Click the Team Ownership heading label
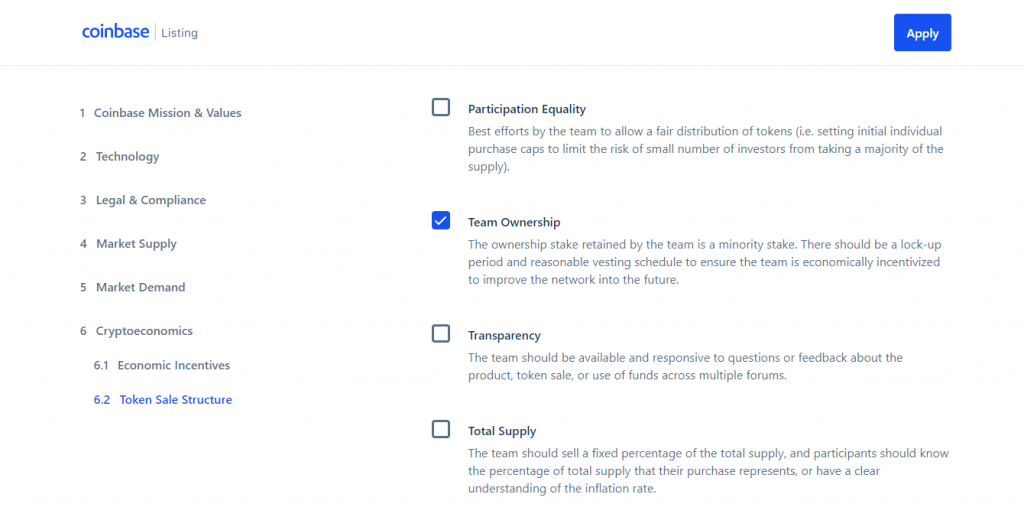 pos(514,223)
